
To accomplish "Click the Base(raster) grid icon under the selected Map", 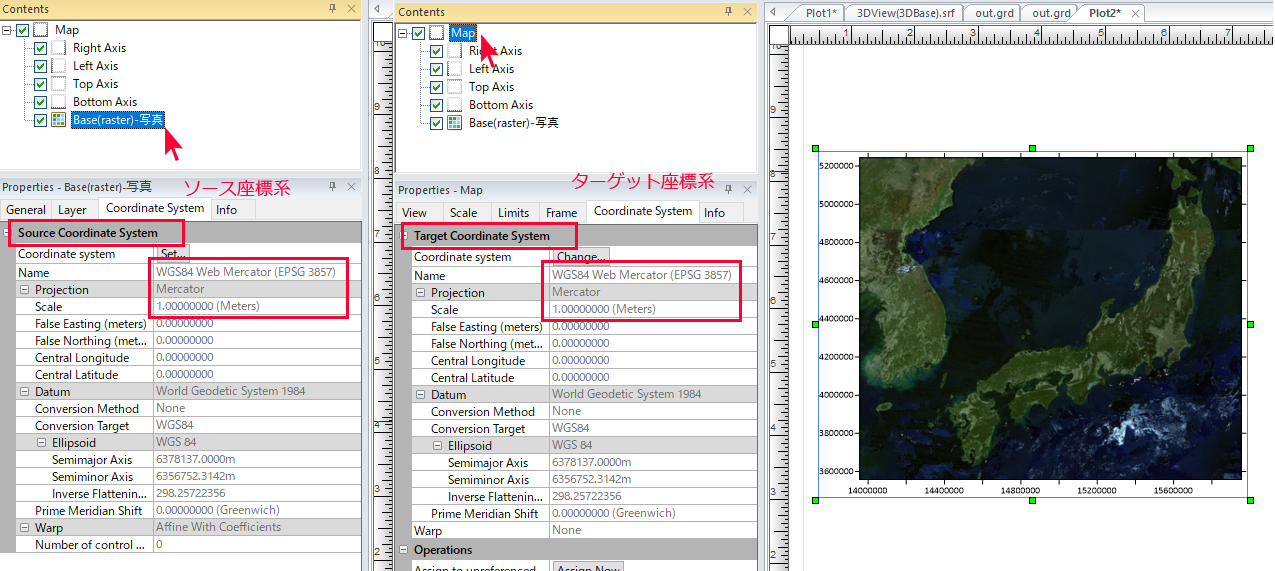I will pyautogui.click(x=455, y=123).
